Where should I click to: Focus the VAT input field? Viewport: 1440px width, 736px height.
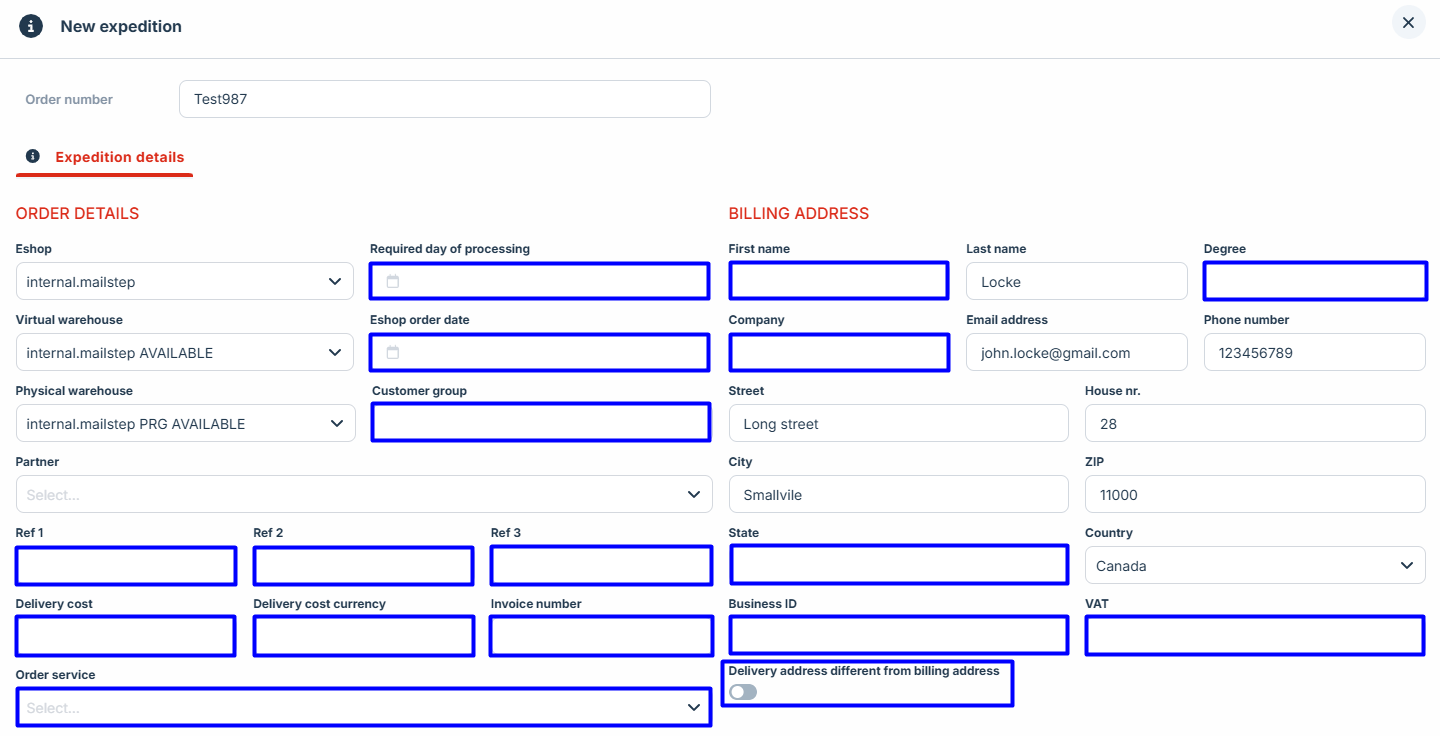pyautogui.click(x=1254, y=636)
